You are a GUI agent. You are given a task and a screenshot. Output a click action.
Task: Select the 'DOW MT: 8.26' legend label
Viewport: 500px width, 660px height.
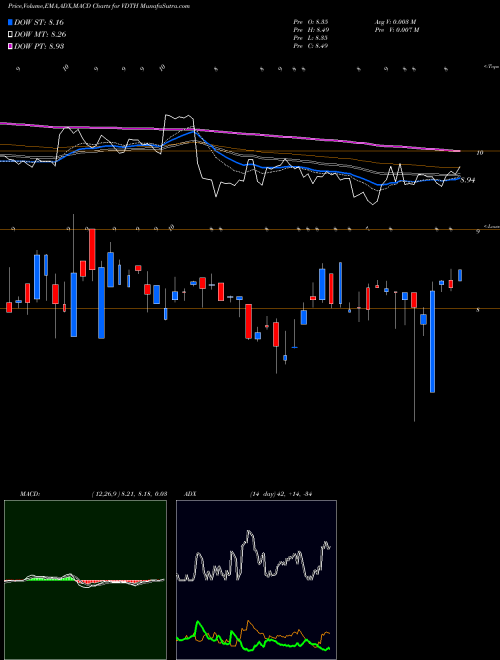point(40,35)
